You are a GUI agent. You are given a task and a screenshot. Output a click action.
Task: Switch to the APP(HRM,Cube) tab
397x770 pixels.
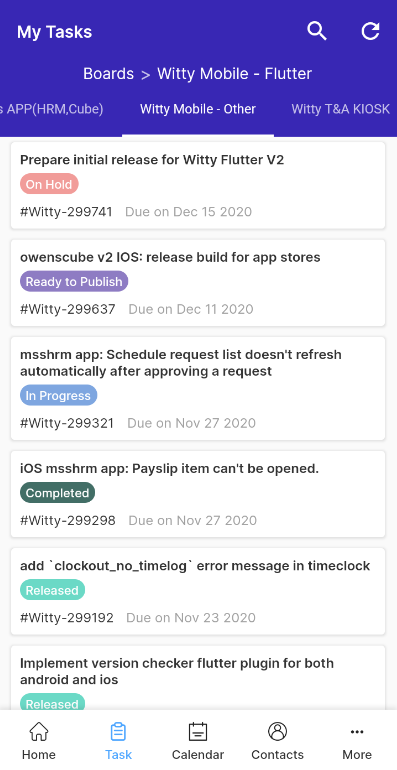click(x=51, y=109)
